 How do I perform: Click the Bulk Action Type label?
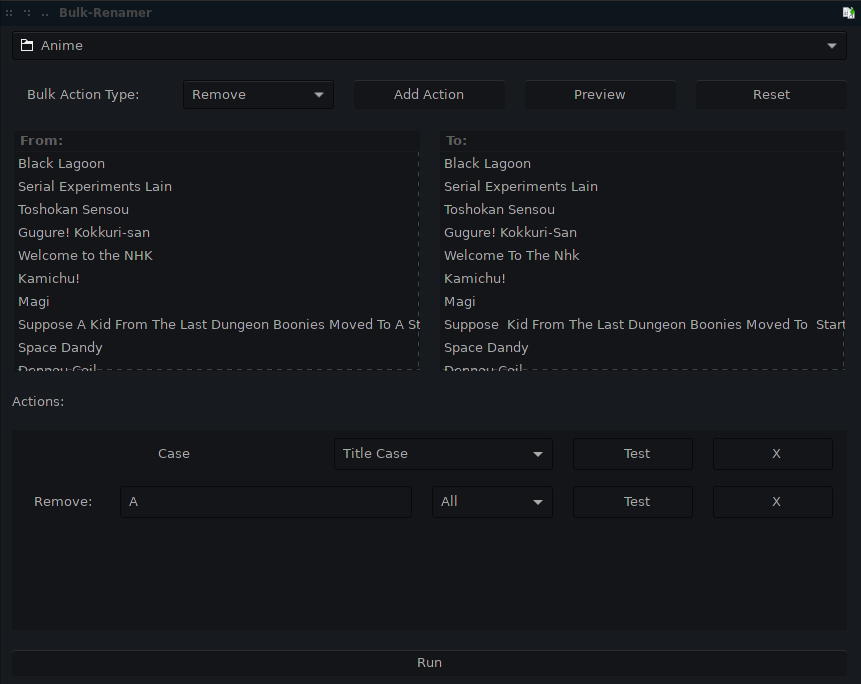(x=83, y=94)
